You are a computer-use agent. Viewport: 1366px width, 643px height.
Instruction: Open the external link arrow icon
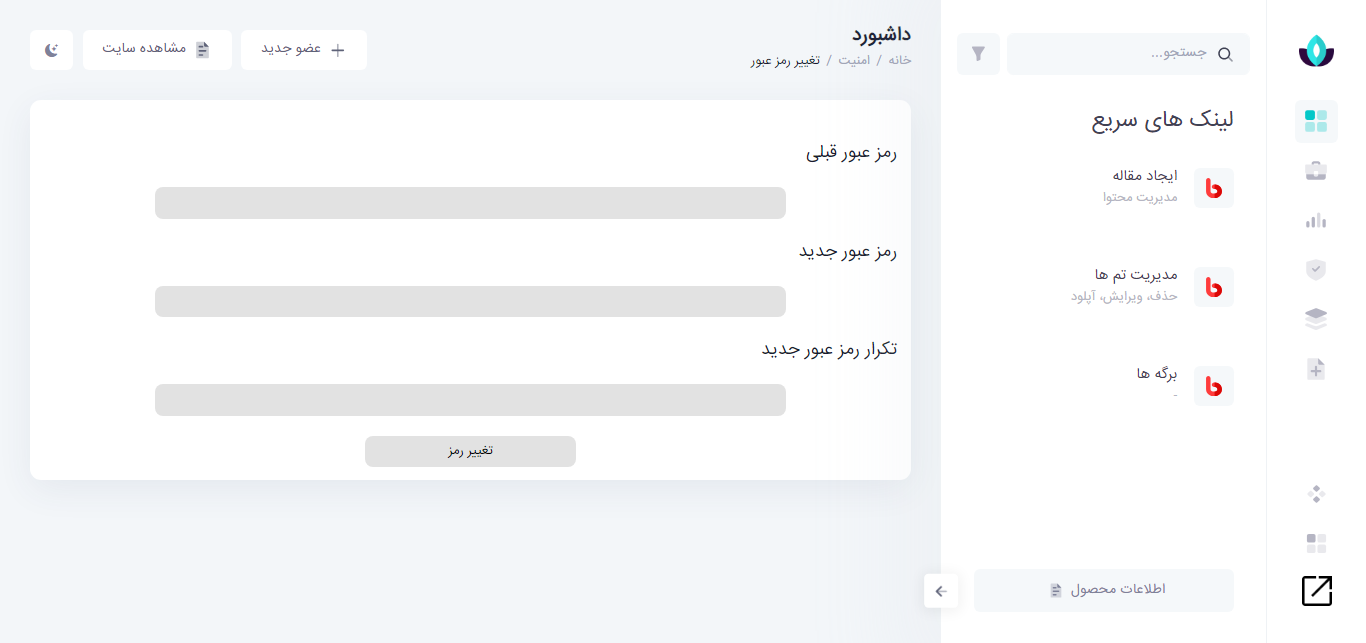1317,591
